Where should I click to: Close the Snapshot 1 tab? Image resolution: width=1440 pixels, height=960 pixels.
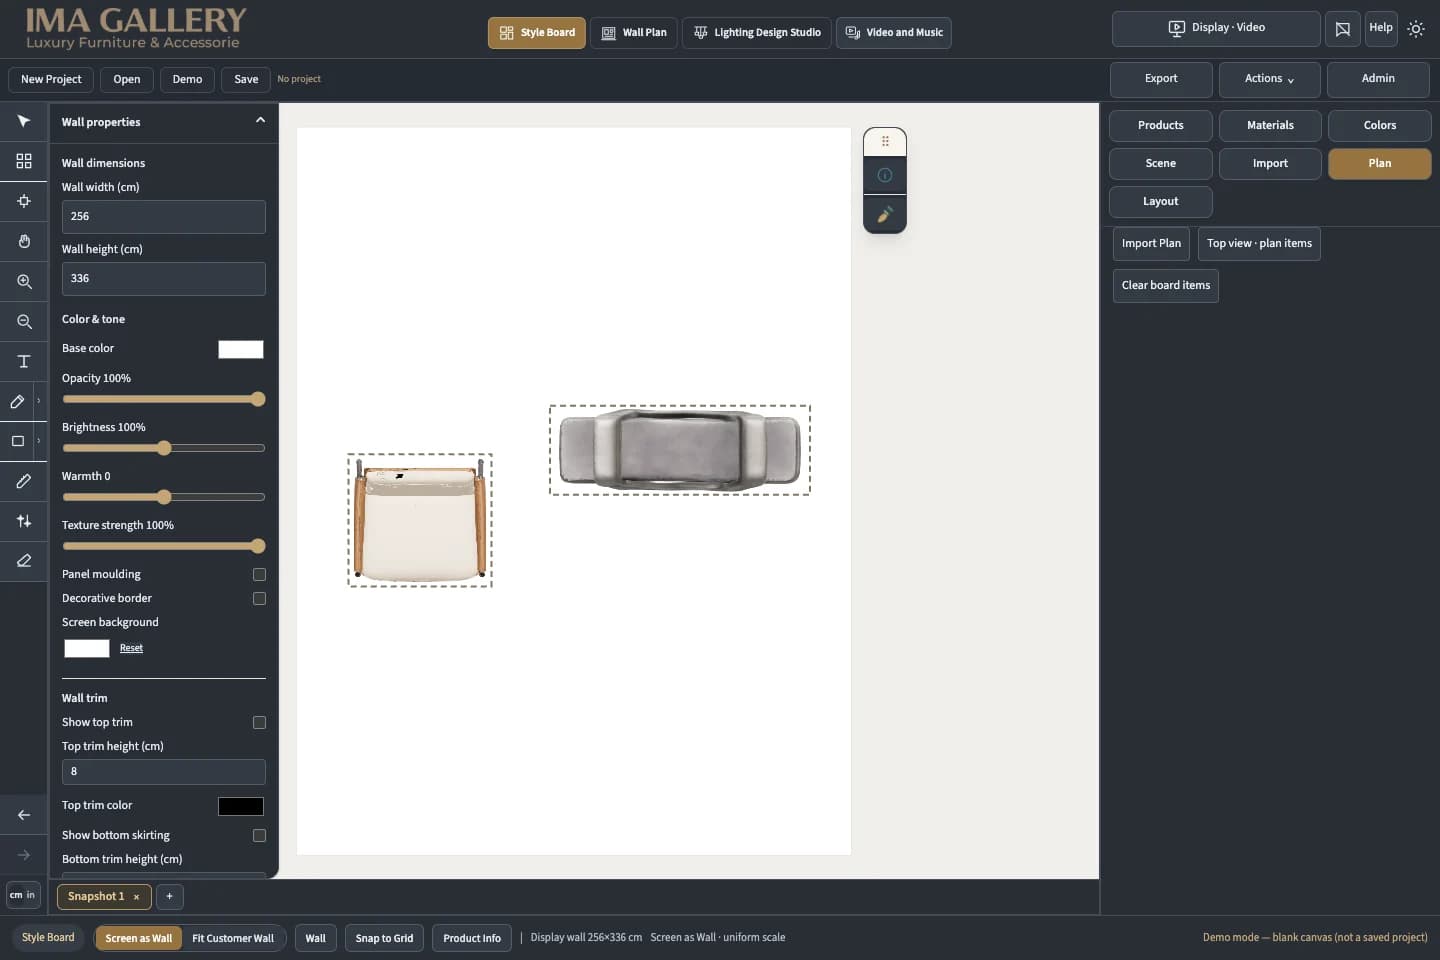click(x=136, y=897)
